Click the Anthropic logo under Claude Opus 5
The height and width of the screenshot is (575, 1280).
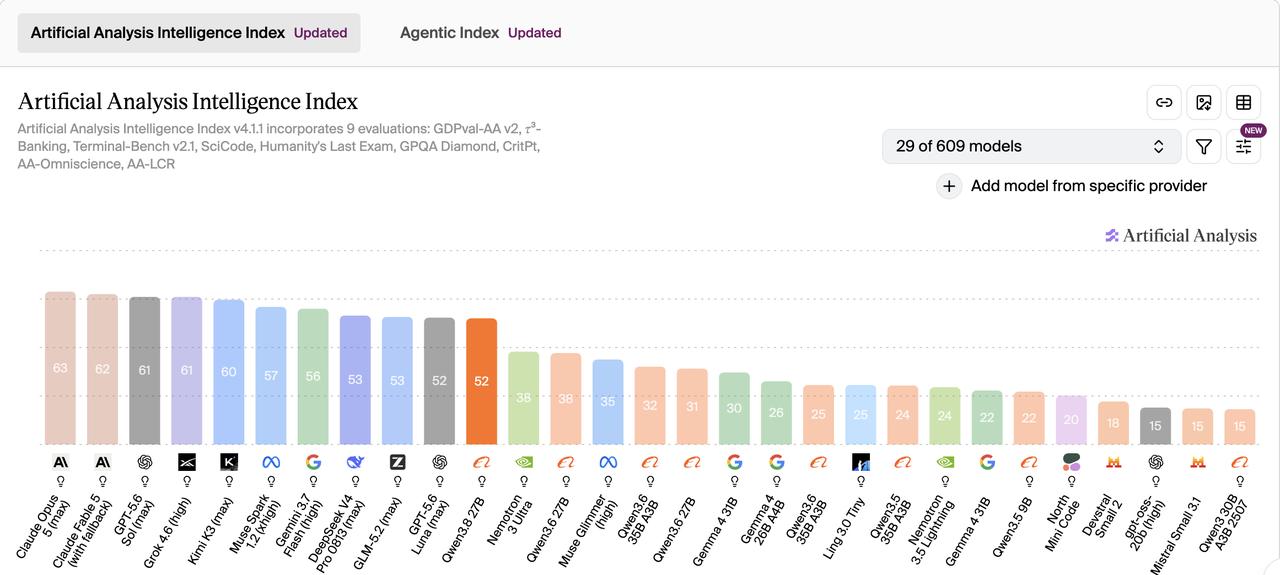60,462
